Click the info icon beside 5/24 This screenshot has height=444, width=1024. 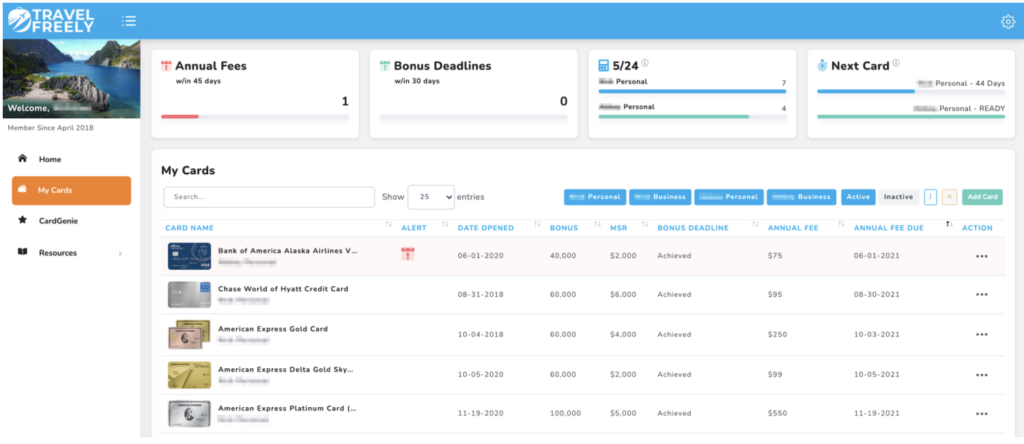coord(645,63)
